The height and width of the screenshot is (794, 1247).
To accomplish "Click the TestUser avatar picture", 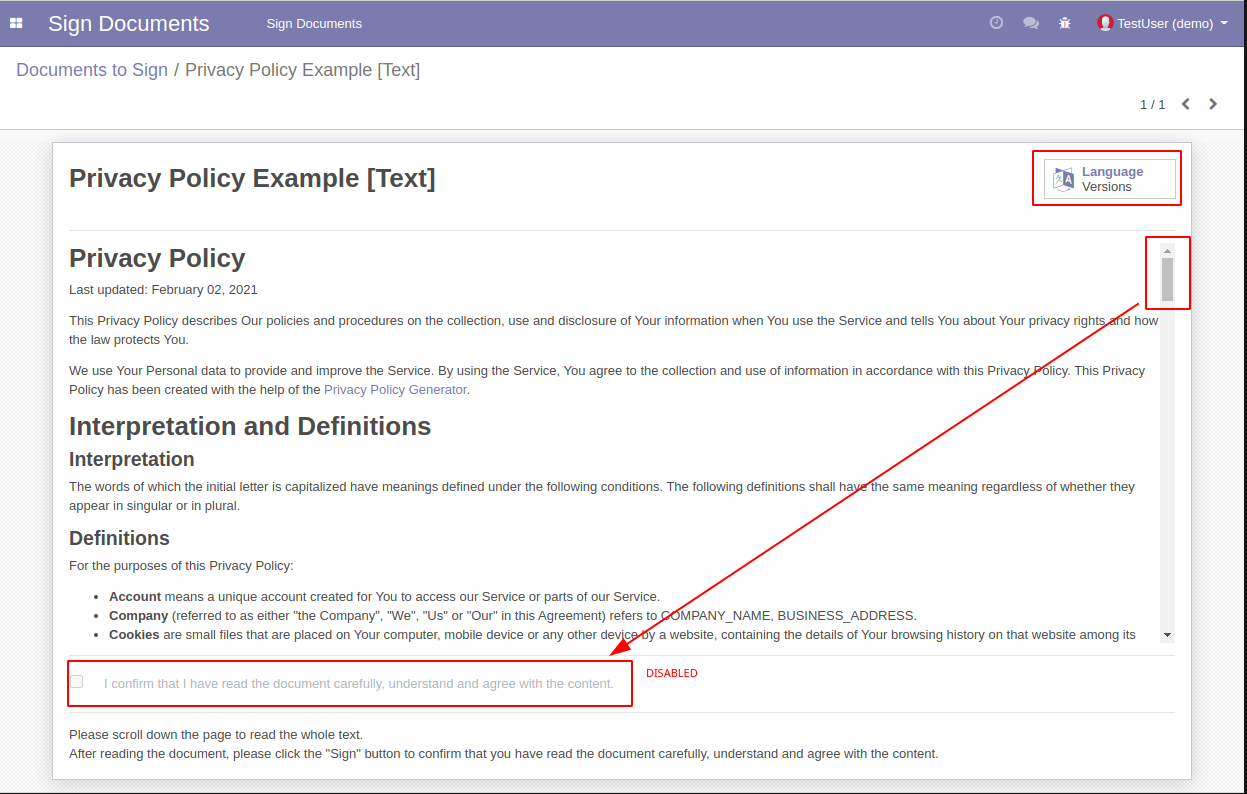I will [1105, 23].
